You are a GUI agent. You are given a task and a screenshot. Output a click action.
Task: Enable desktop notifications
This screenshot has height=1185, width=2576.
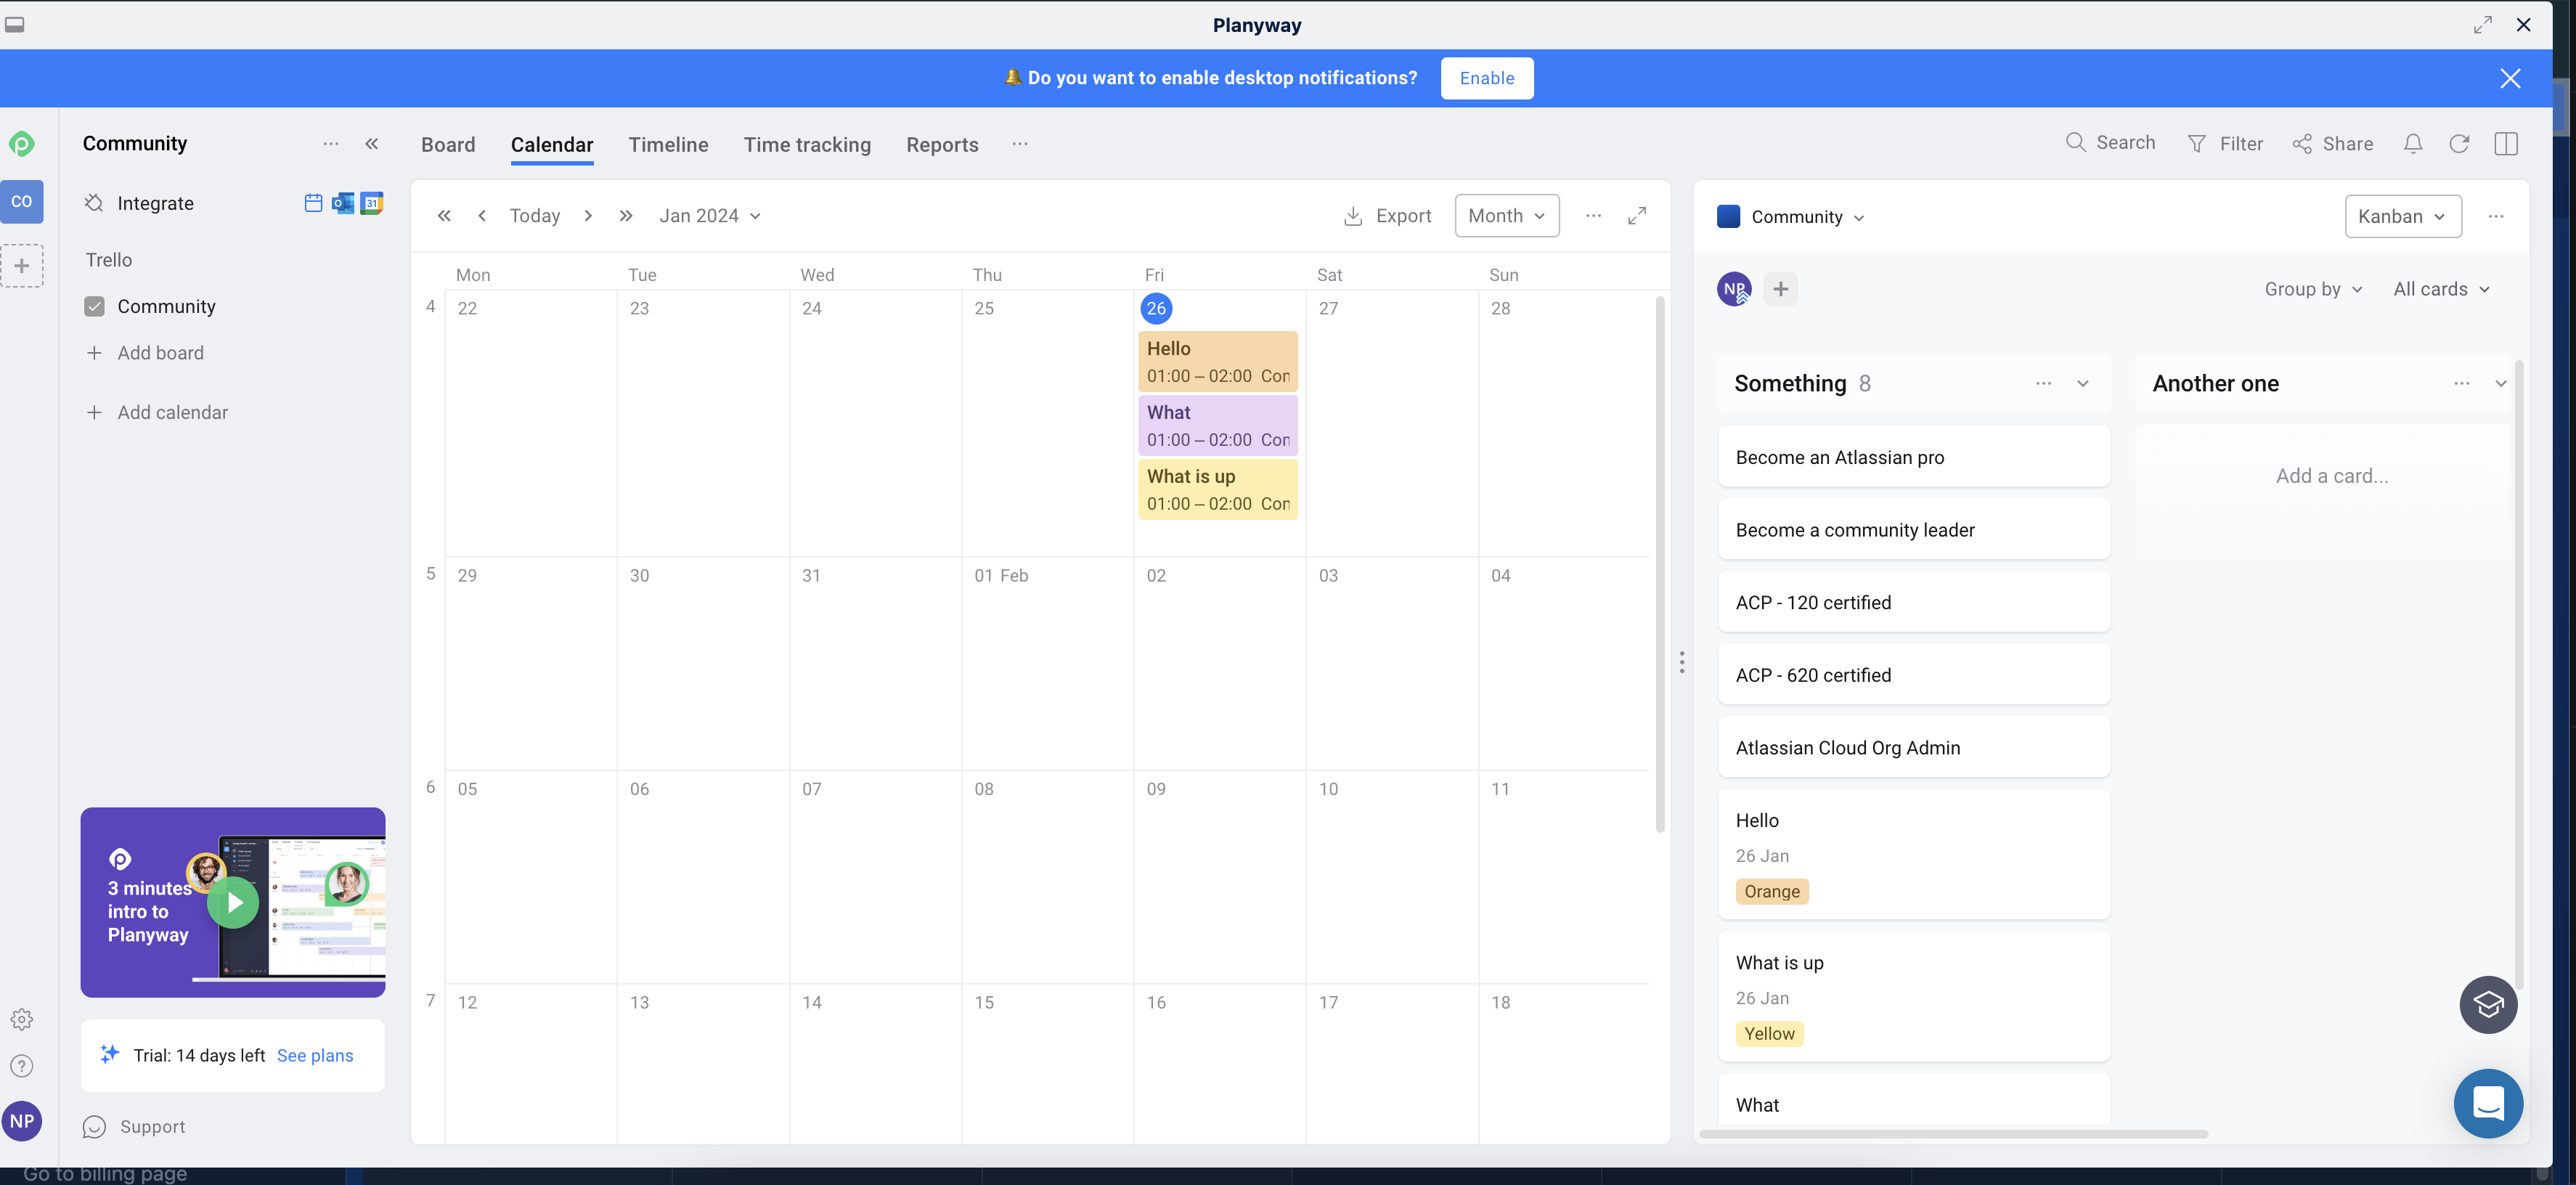1487,78
